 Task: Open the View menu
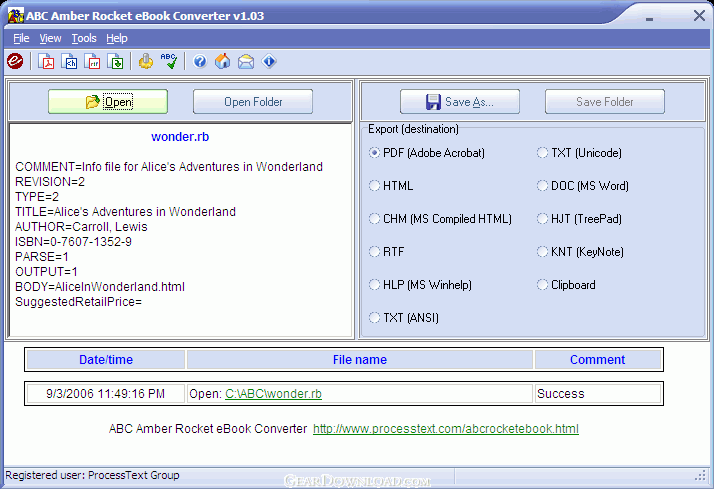(50, 38)
